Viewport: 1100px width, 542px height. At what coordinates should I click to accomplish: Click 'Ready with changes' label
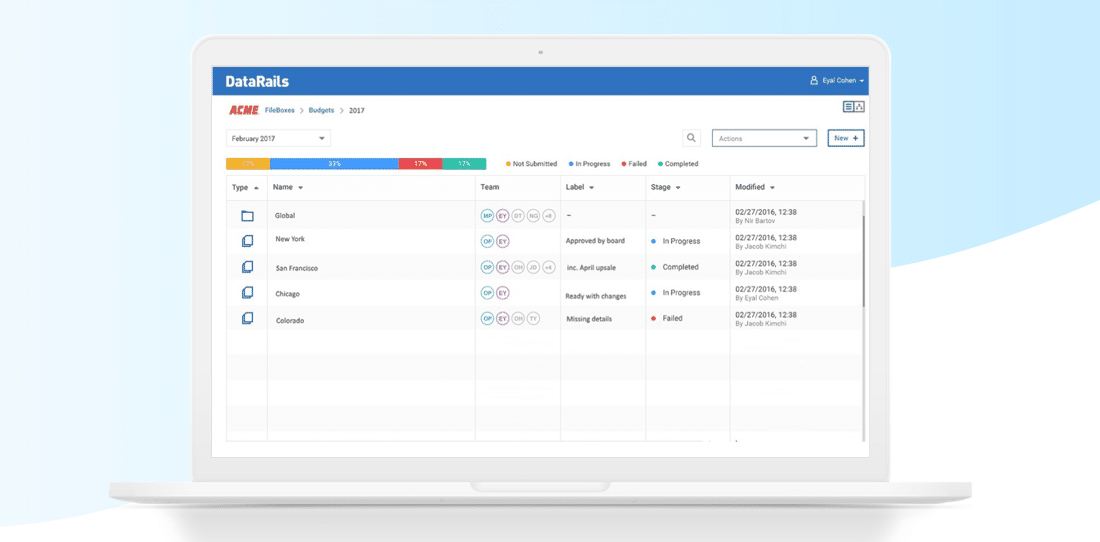pos(596,297)
